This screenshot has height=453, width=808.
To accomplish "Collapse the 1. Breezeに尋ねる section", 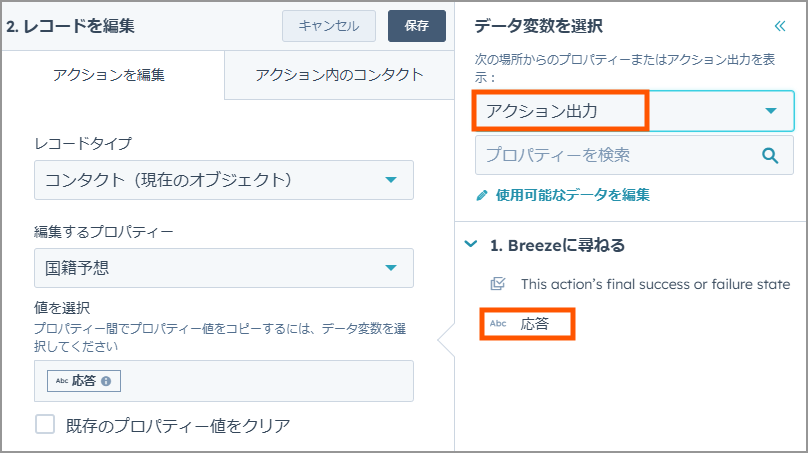I will [x=471, y=244].
